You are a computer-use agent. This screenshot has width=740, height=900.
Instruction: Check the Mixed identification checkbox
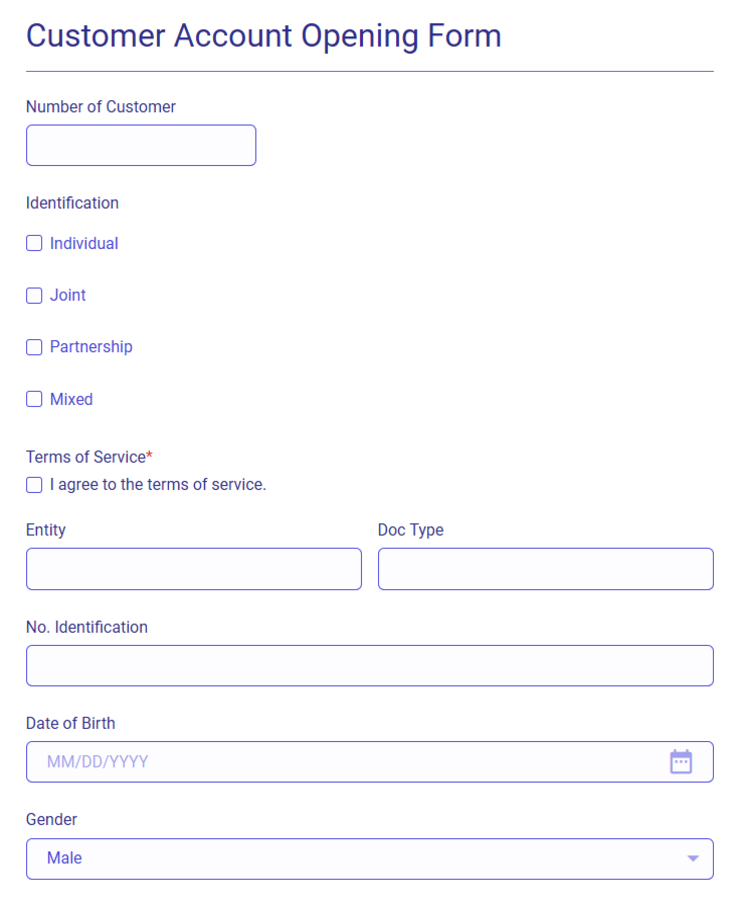(x=33, y=399)
